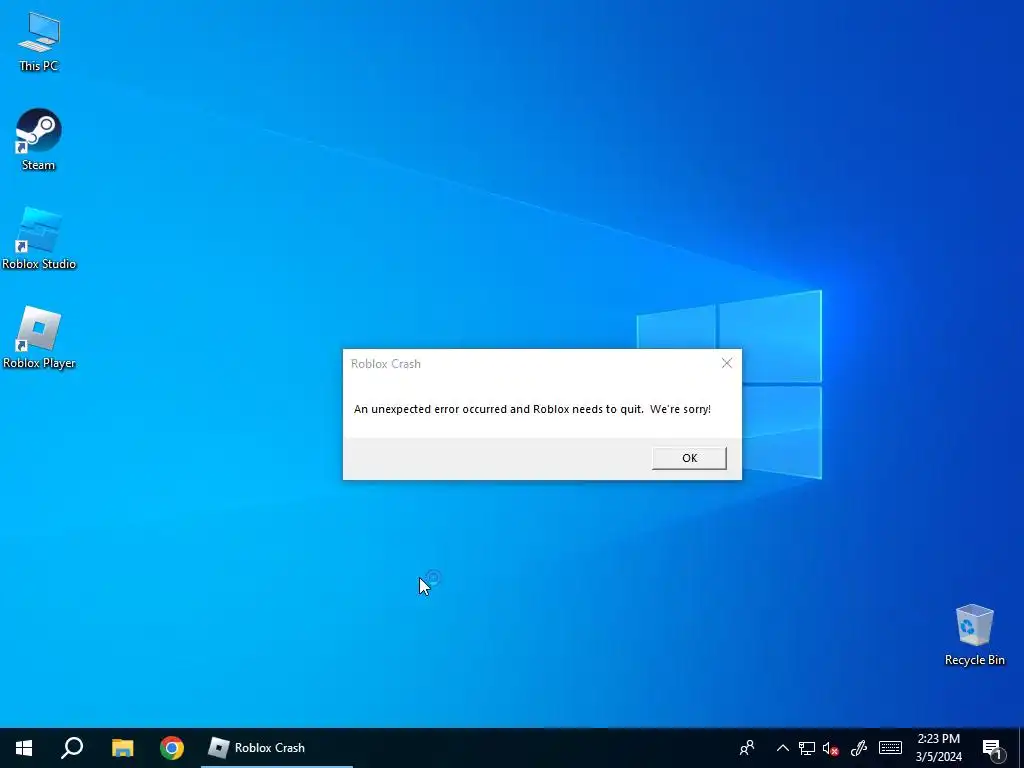
Task: Close the Roblox Crash dialog with X
Action: coord(726,363)
